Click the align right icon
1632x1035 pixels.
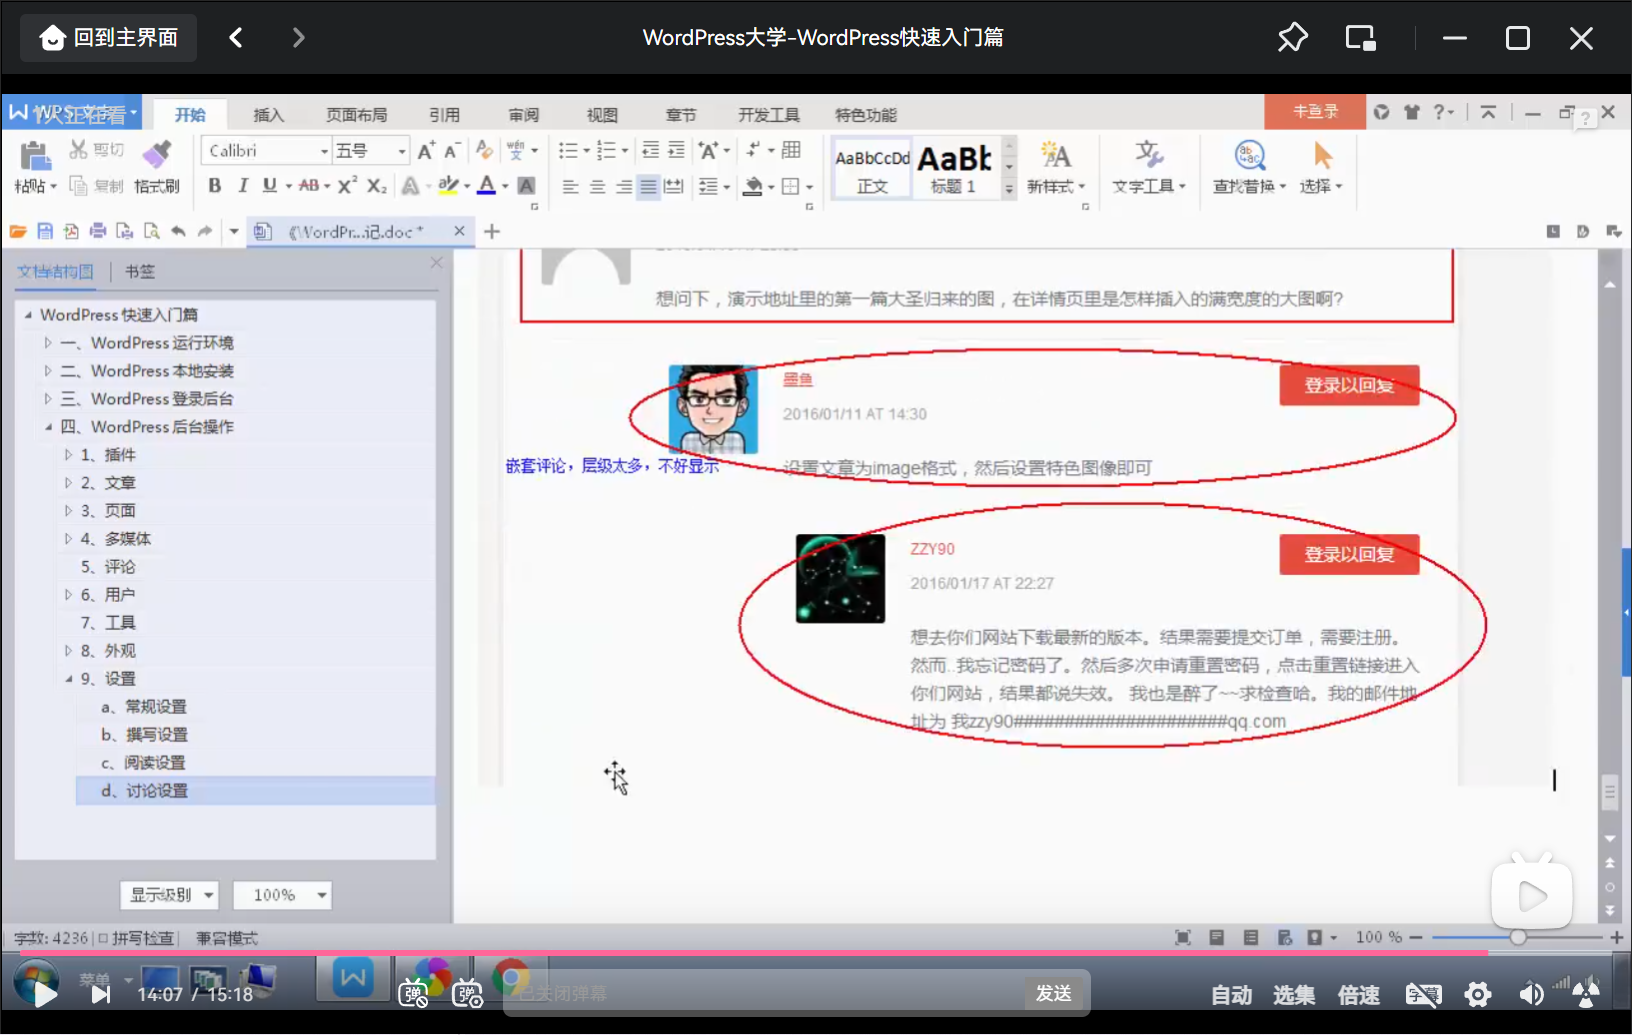point(623,186)
